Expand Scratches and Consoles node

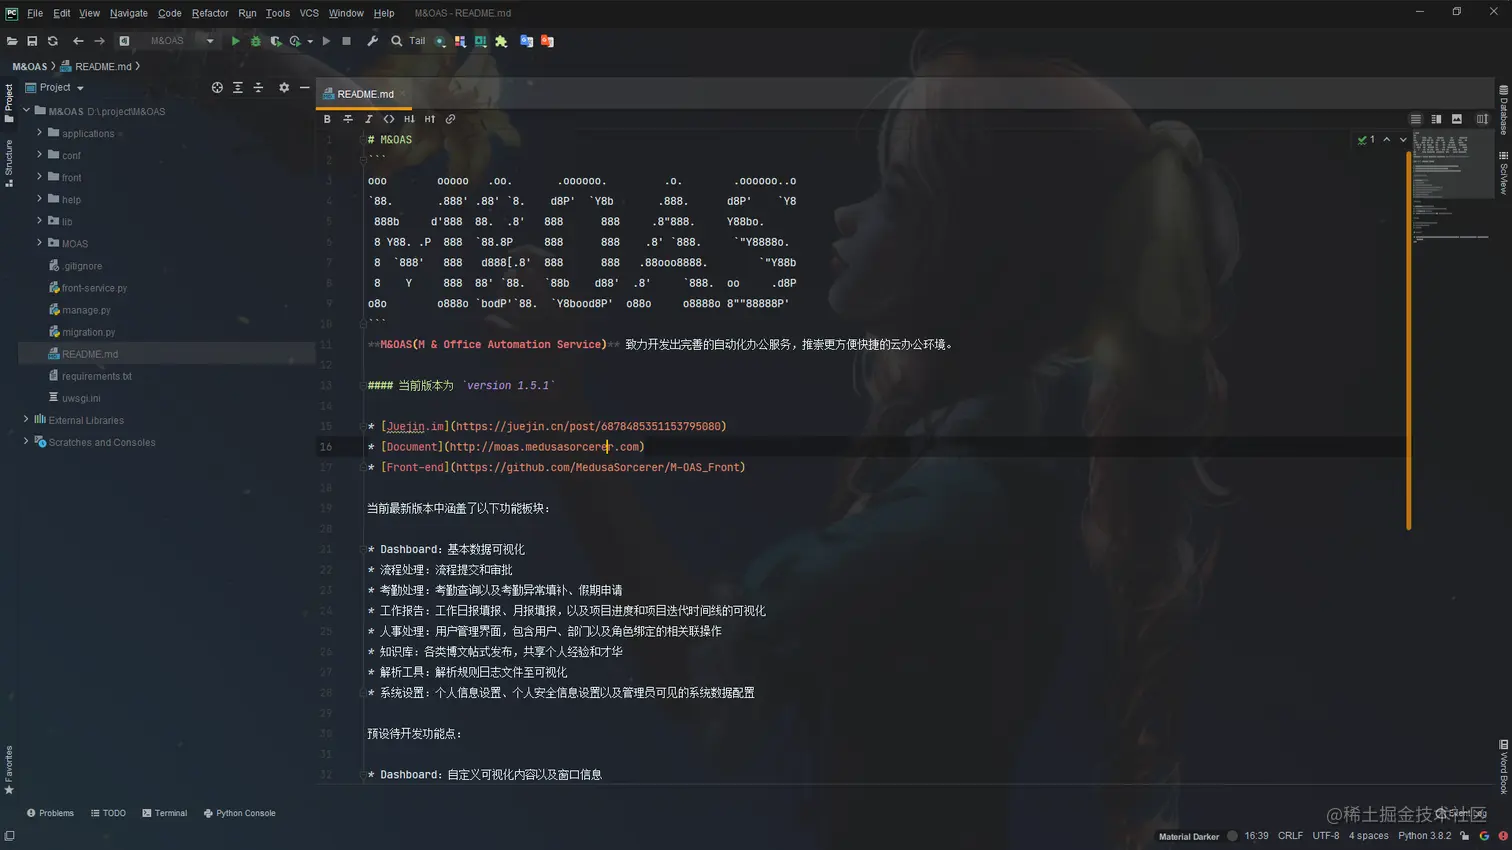[x=26, y=441]
